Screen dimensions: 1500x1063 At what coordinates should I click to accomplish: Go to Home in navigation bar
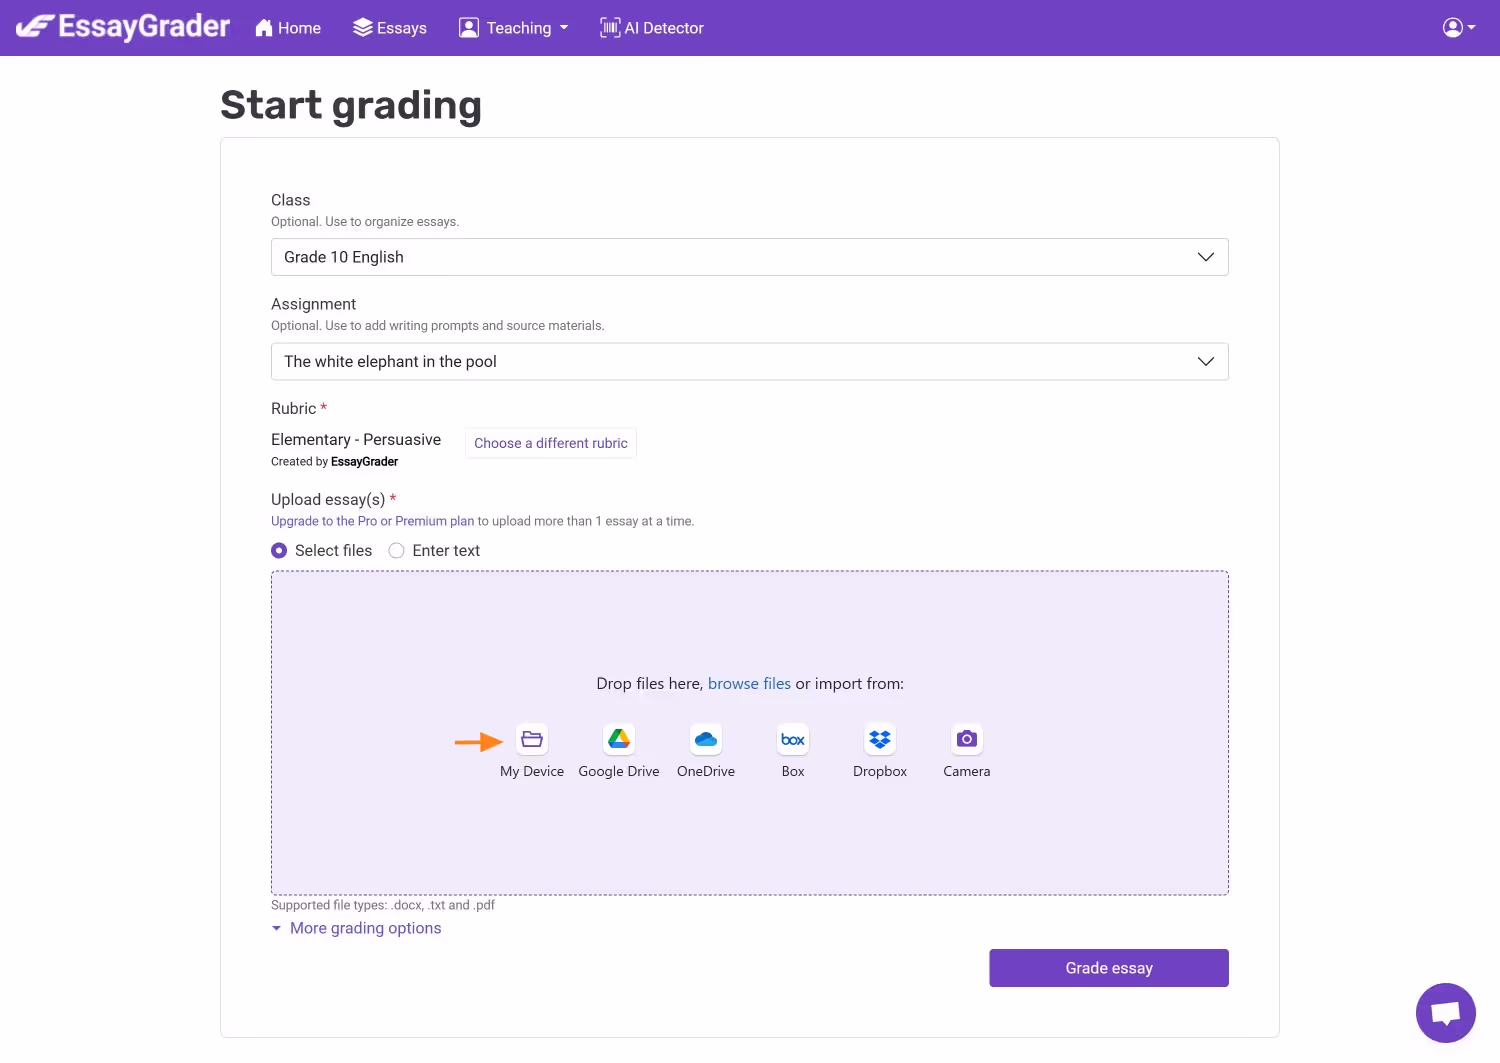click(288, 28)
